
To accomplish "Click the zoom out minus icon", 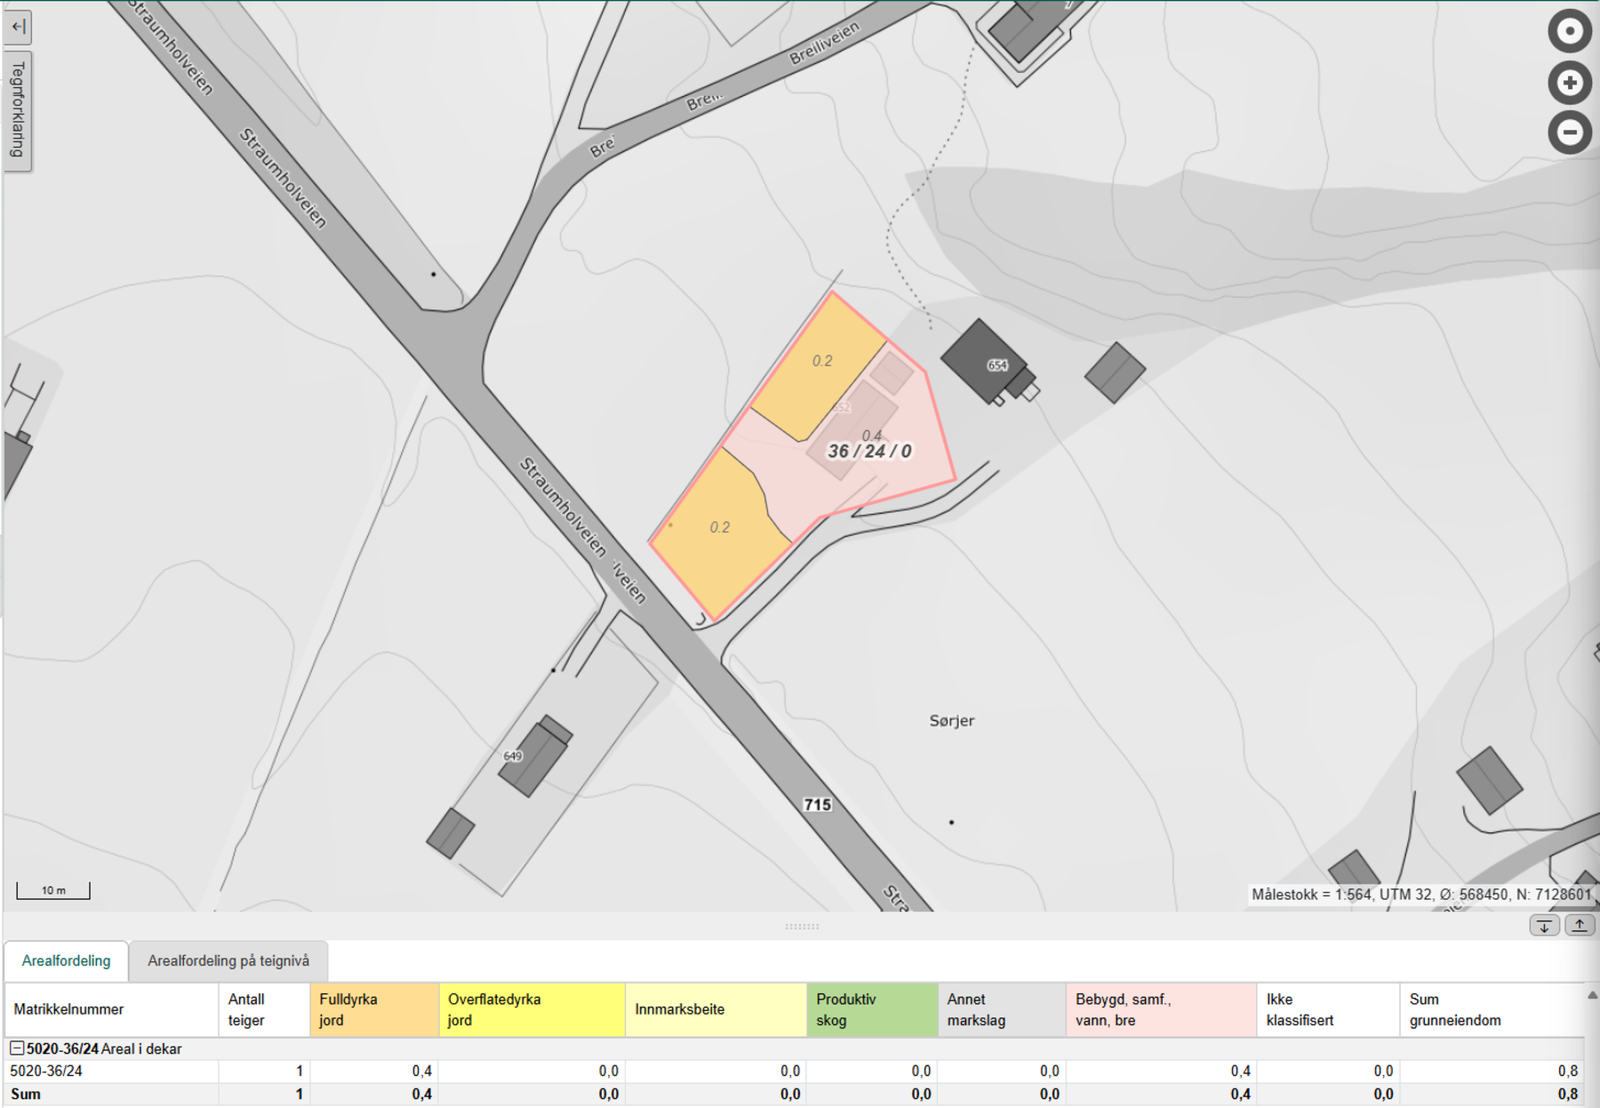I will pyautogui.click(x=1569, y=132).
